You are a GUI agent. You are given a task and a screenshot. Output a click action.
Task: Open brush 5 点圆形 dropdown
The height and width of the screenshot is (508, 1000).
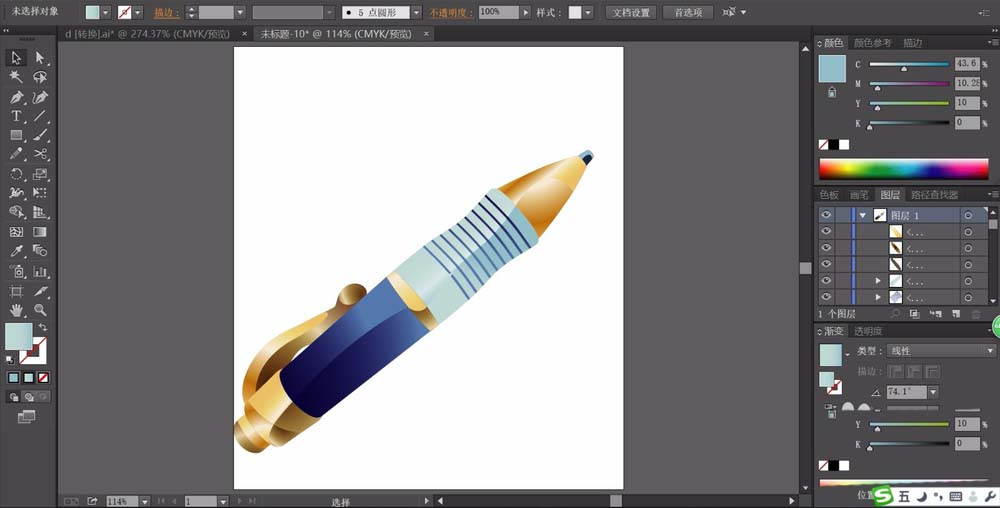point(416,12)
